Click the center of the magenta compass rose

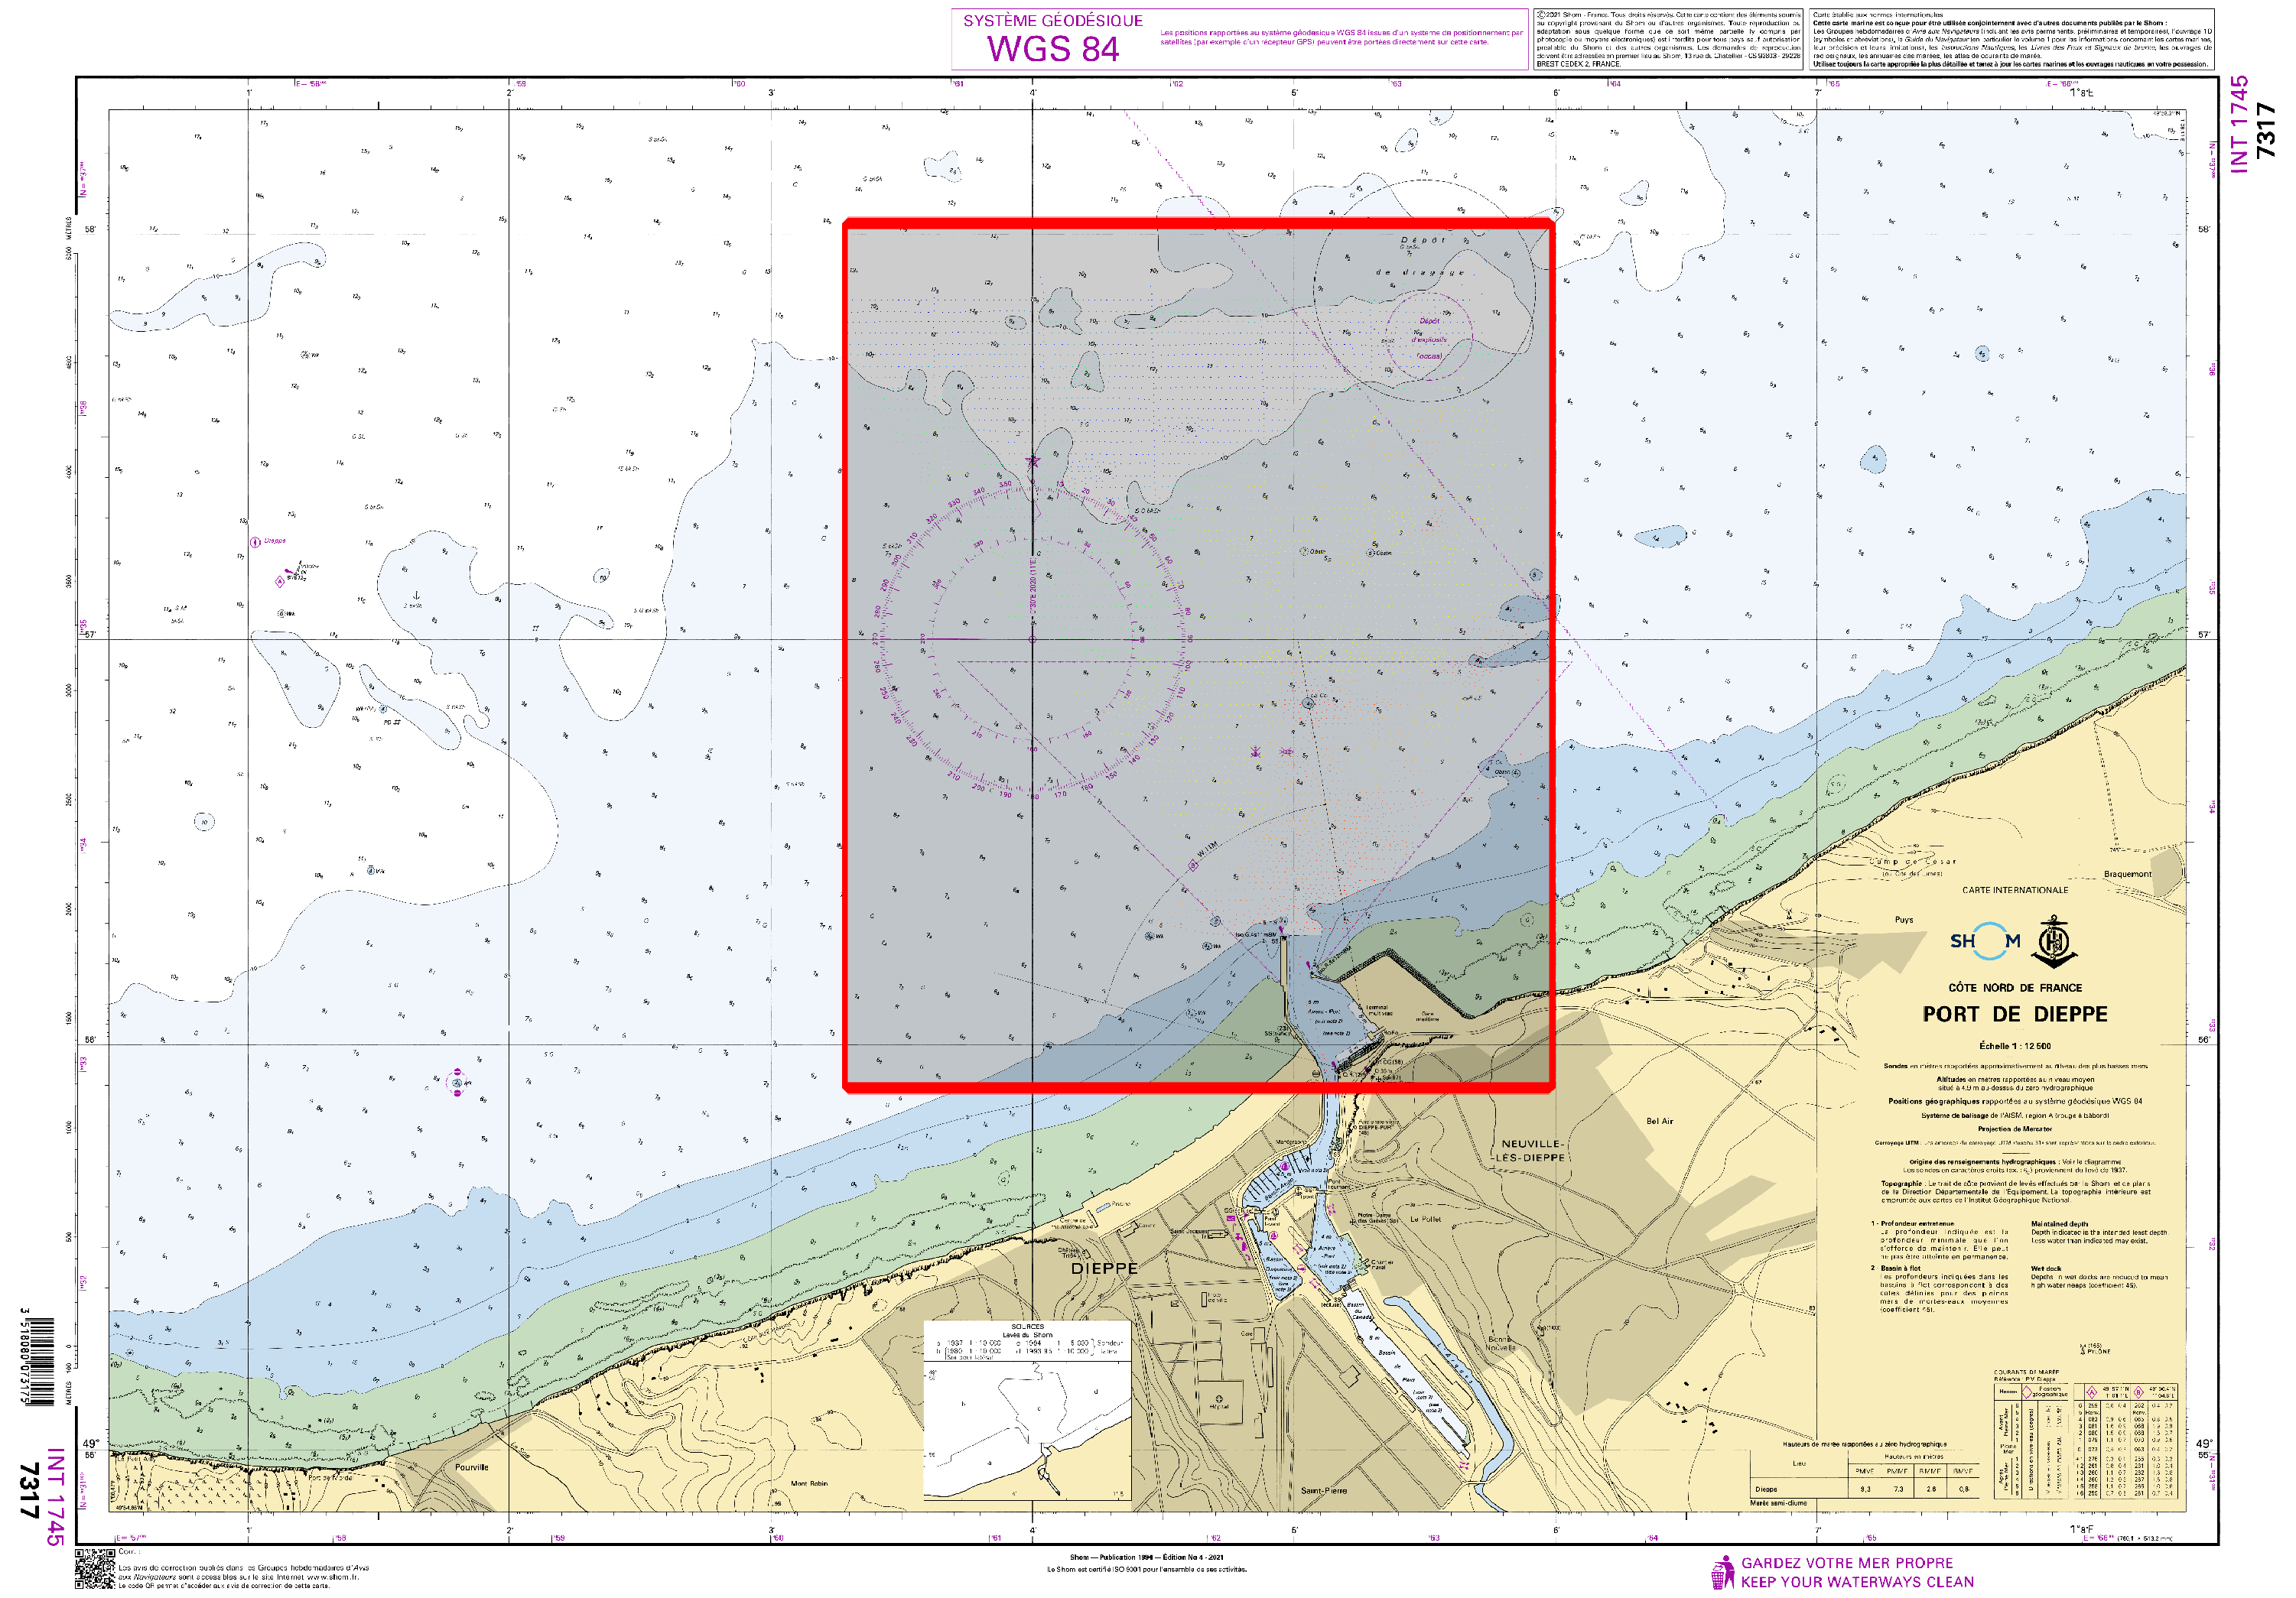1032,639
